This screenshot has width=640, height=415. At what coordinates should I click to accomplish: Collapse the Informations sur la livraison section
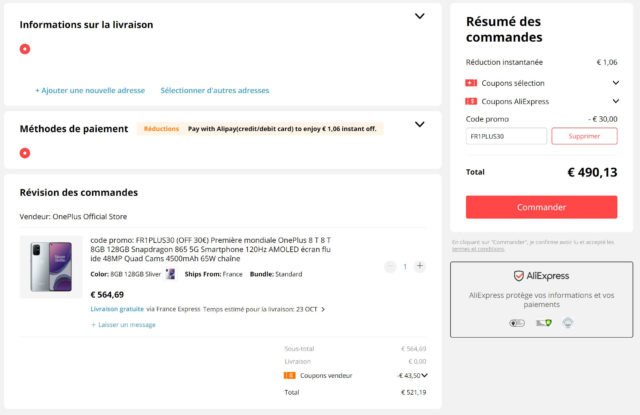420,16
